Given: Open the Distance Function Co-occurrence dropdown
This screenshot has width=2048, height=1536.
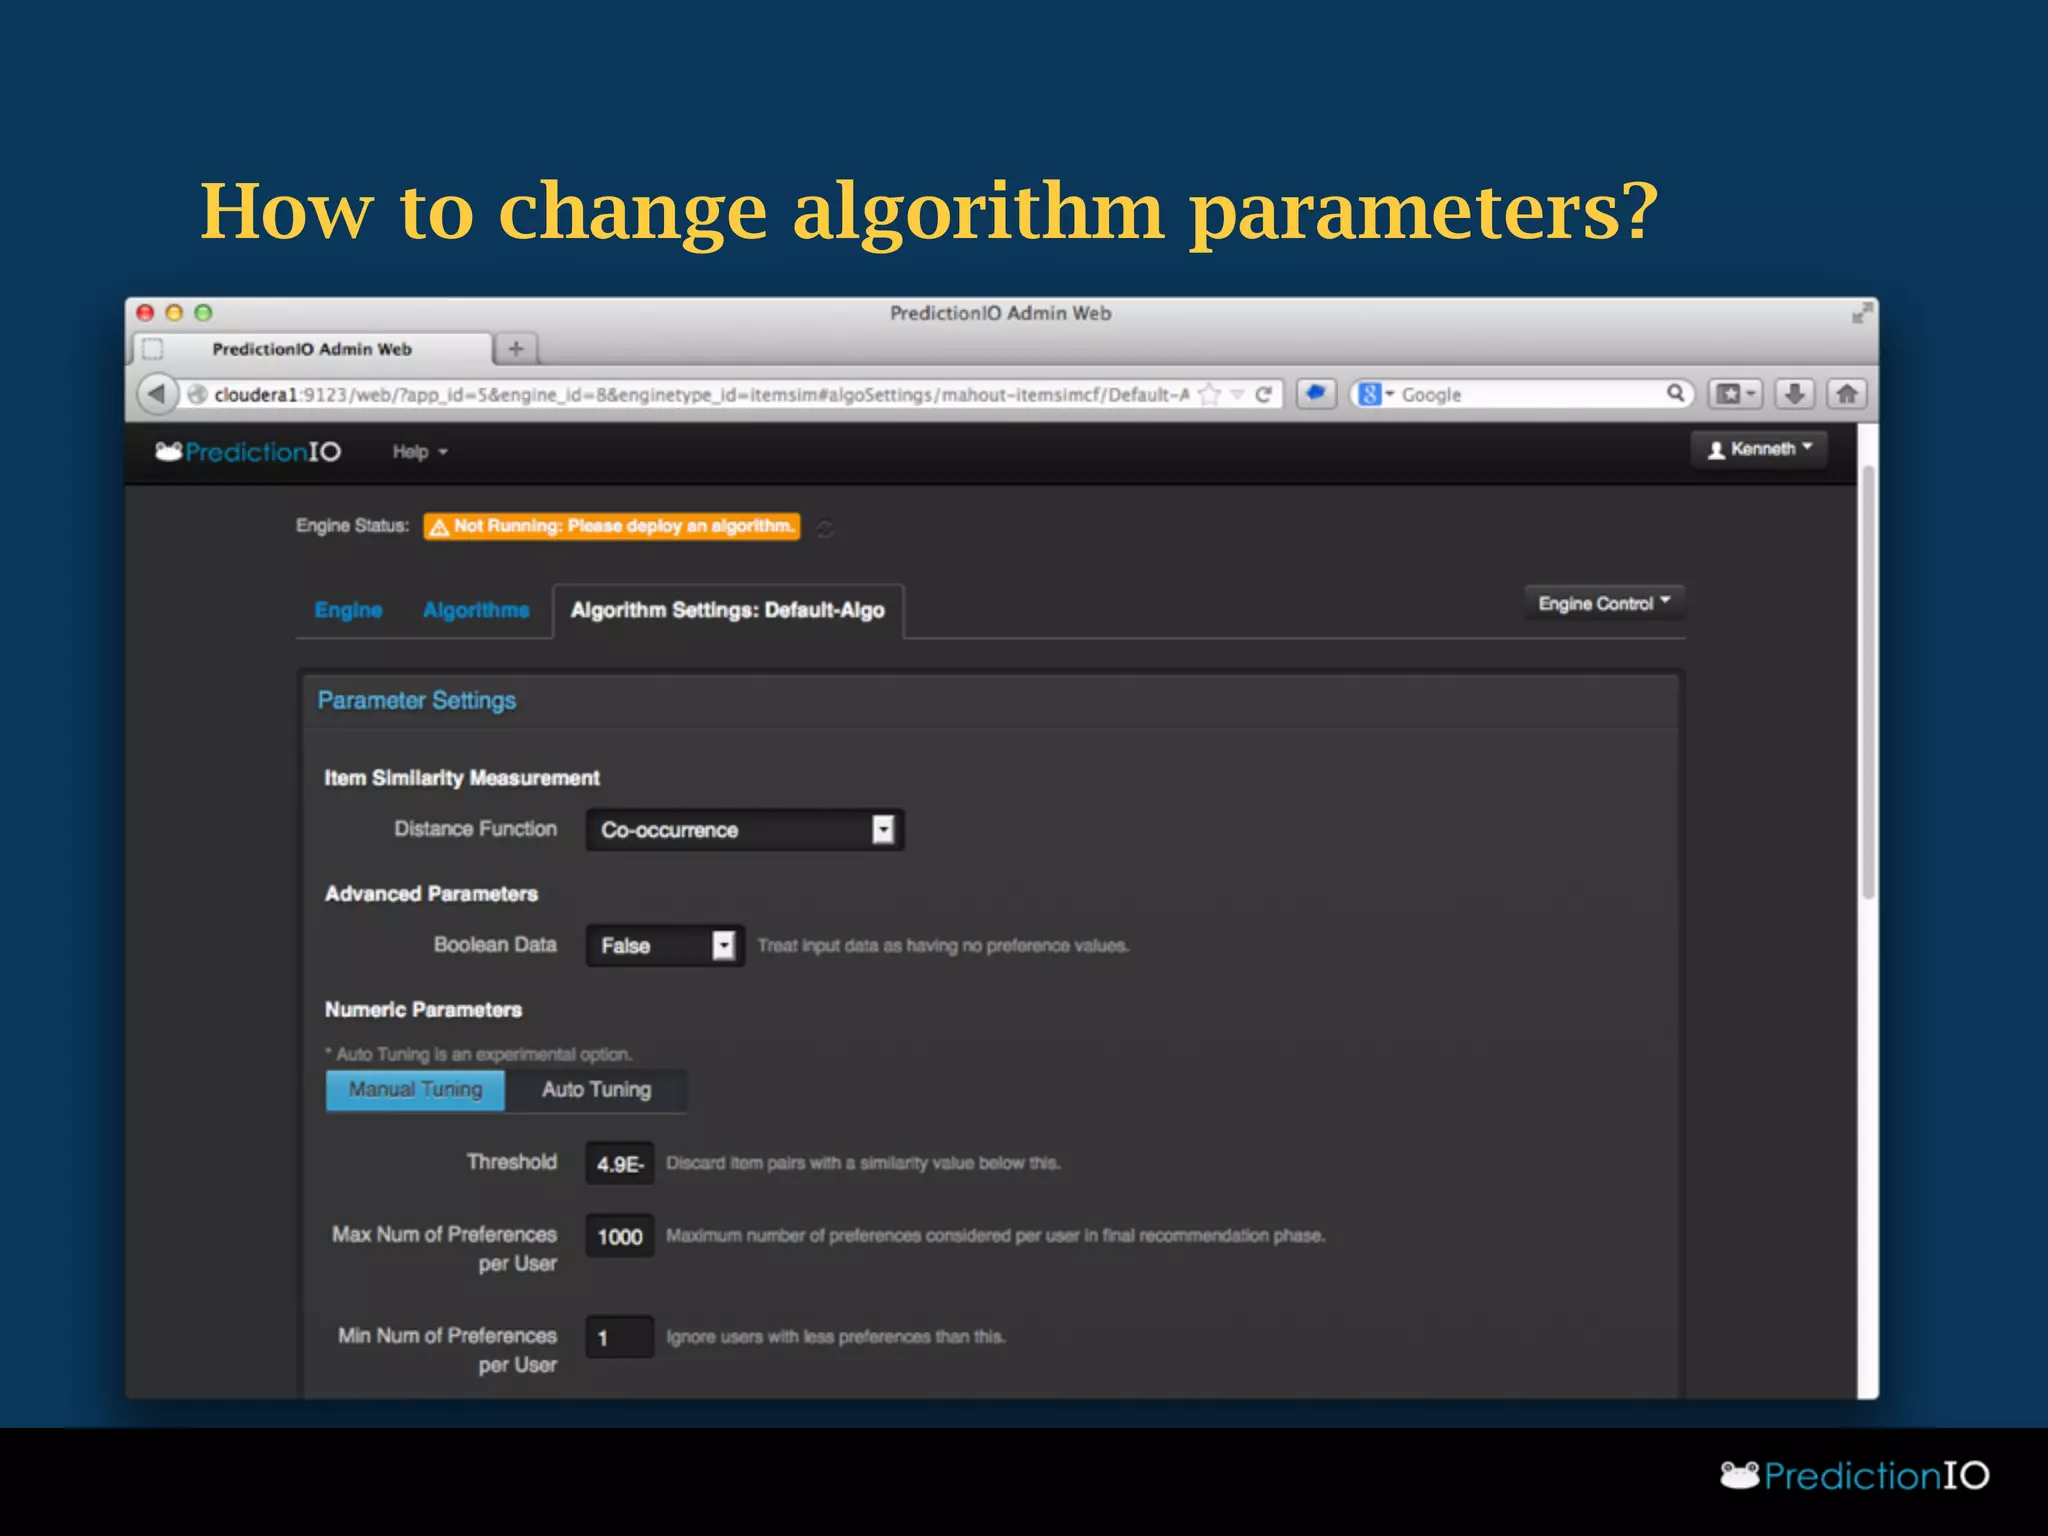Looking at the screenshot, I should (745, 830).
